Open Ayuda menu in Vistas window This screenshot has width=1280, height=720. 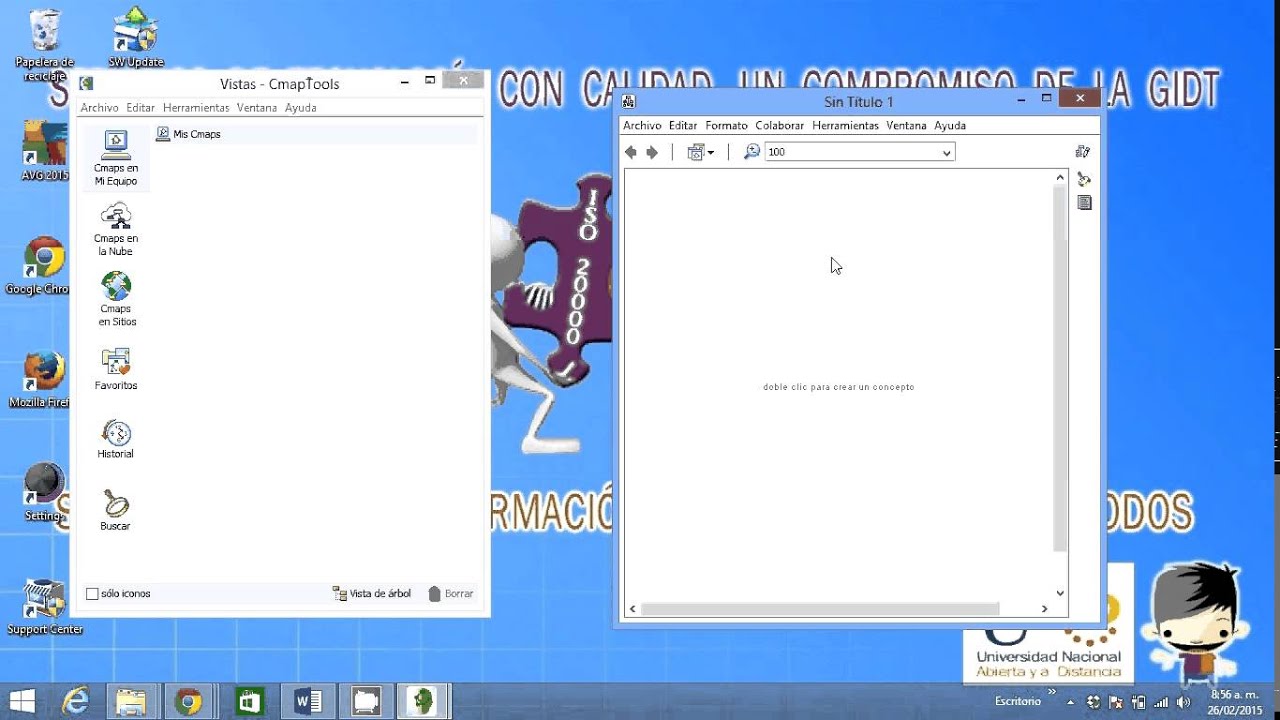(x=300, y=108)
